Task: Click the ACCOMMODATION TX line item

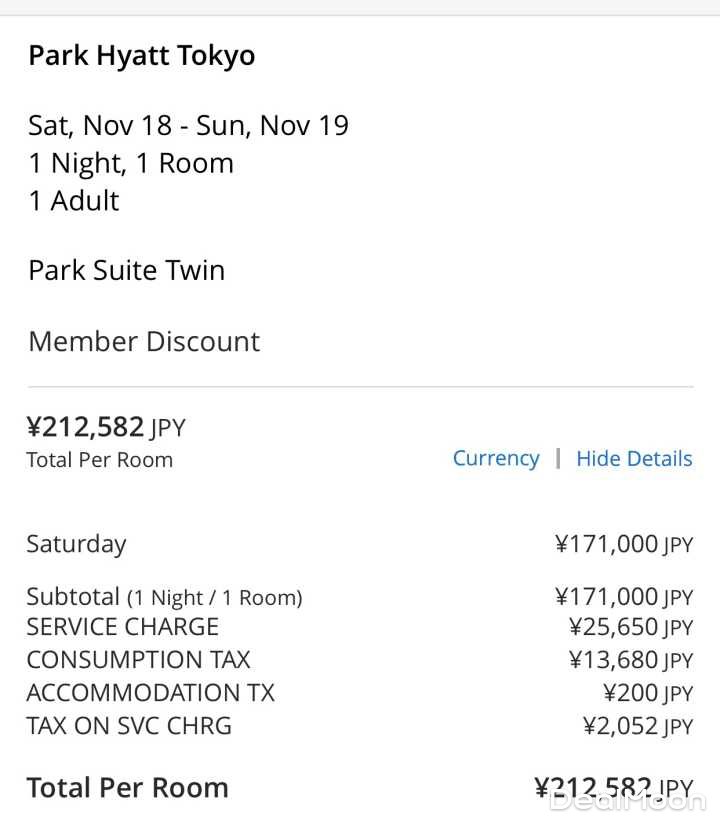Action: pos(150,693)
